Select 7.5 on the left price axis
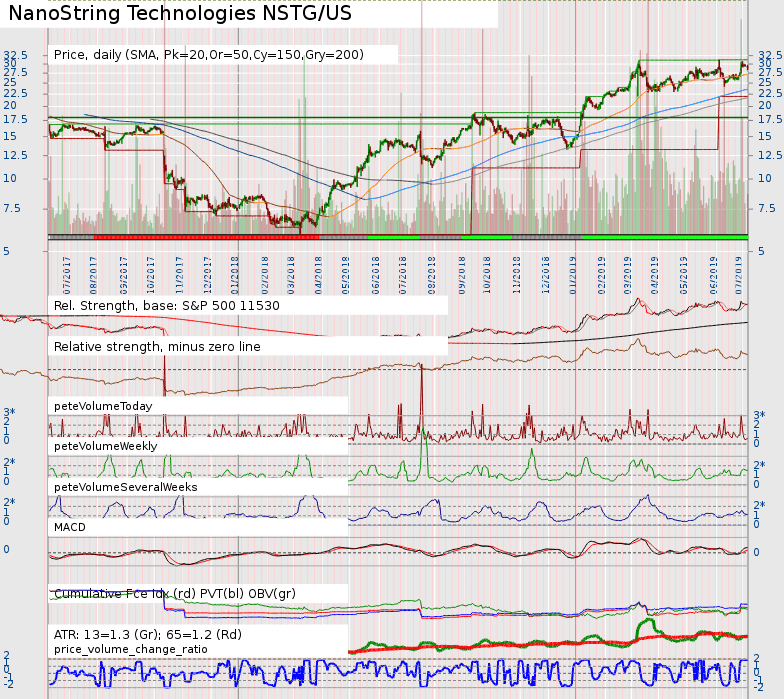Screen dimensions: 784x699 (12, 208)
